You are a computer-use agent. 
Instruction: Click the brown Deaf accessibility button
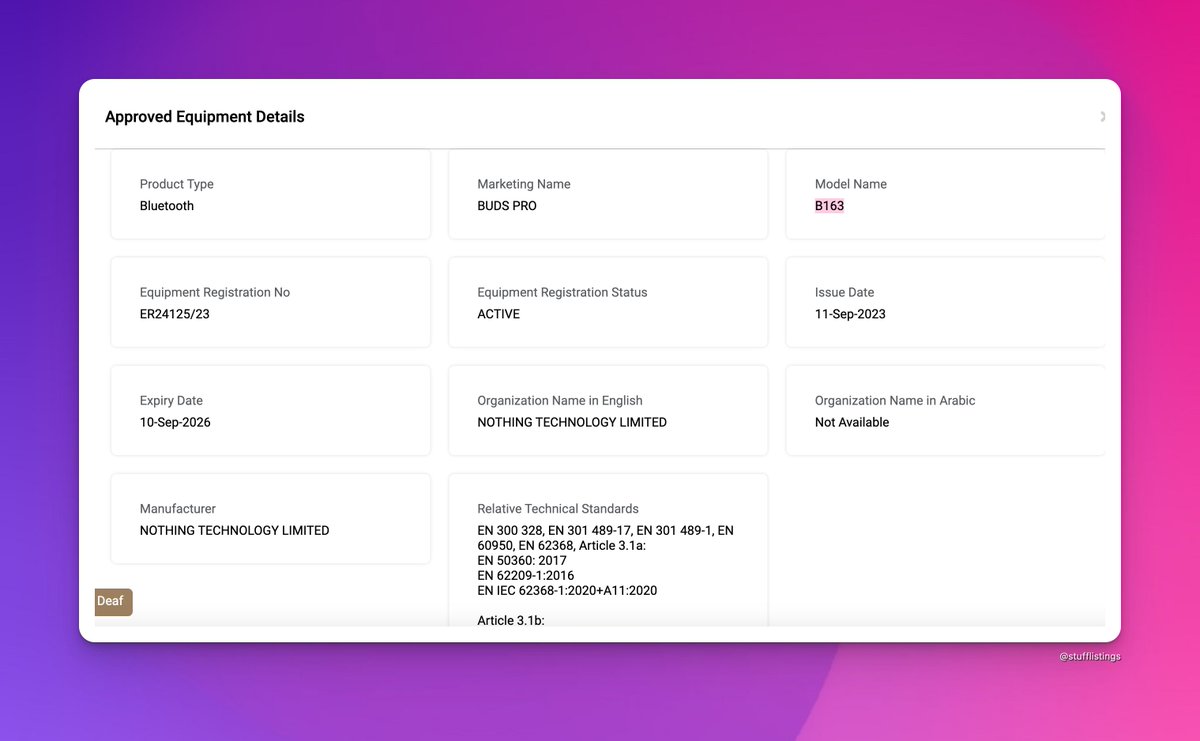113,602
